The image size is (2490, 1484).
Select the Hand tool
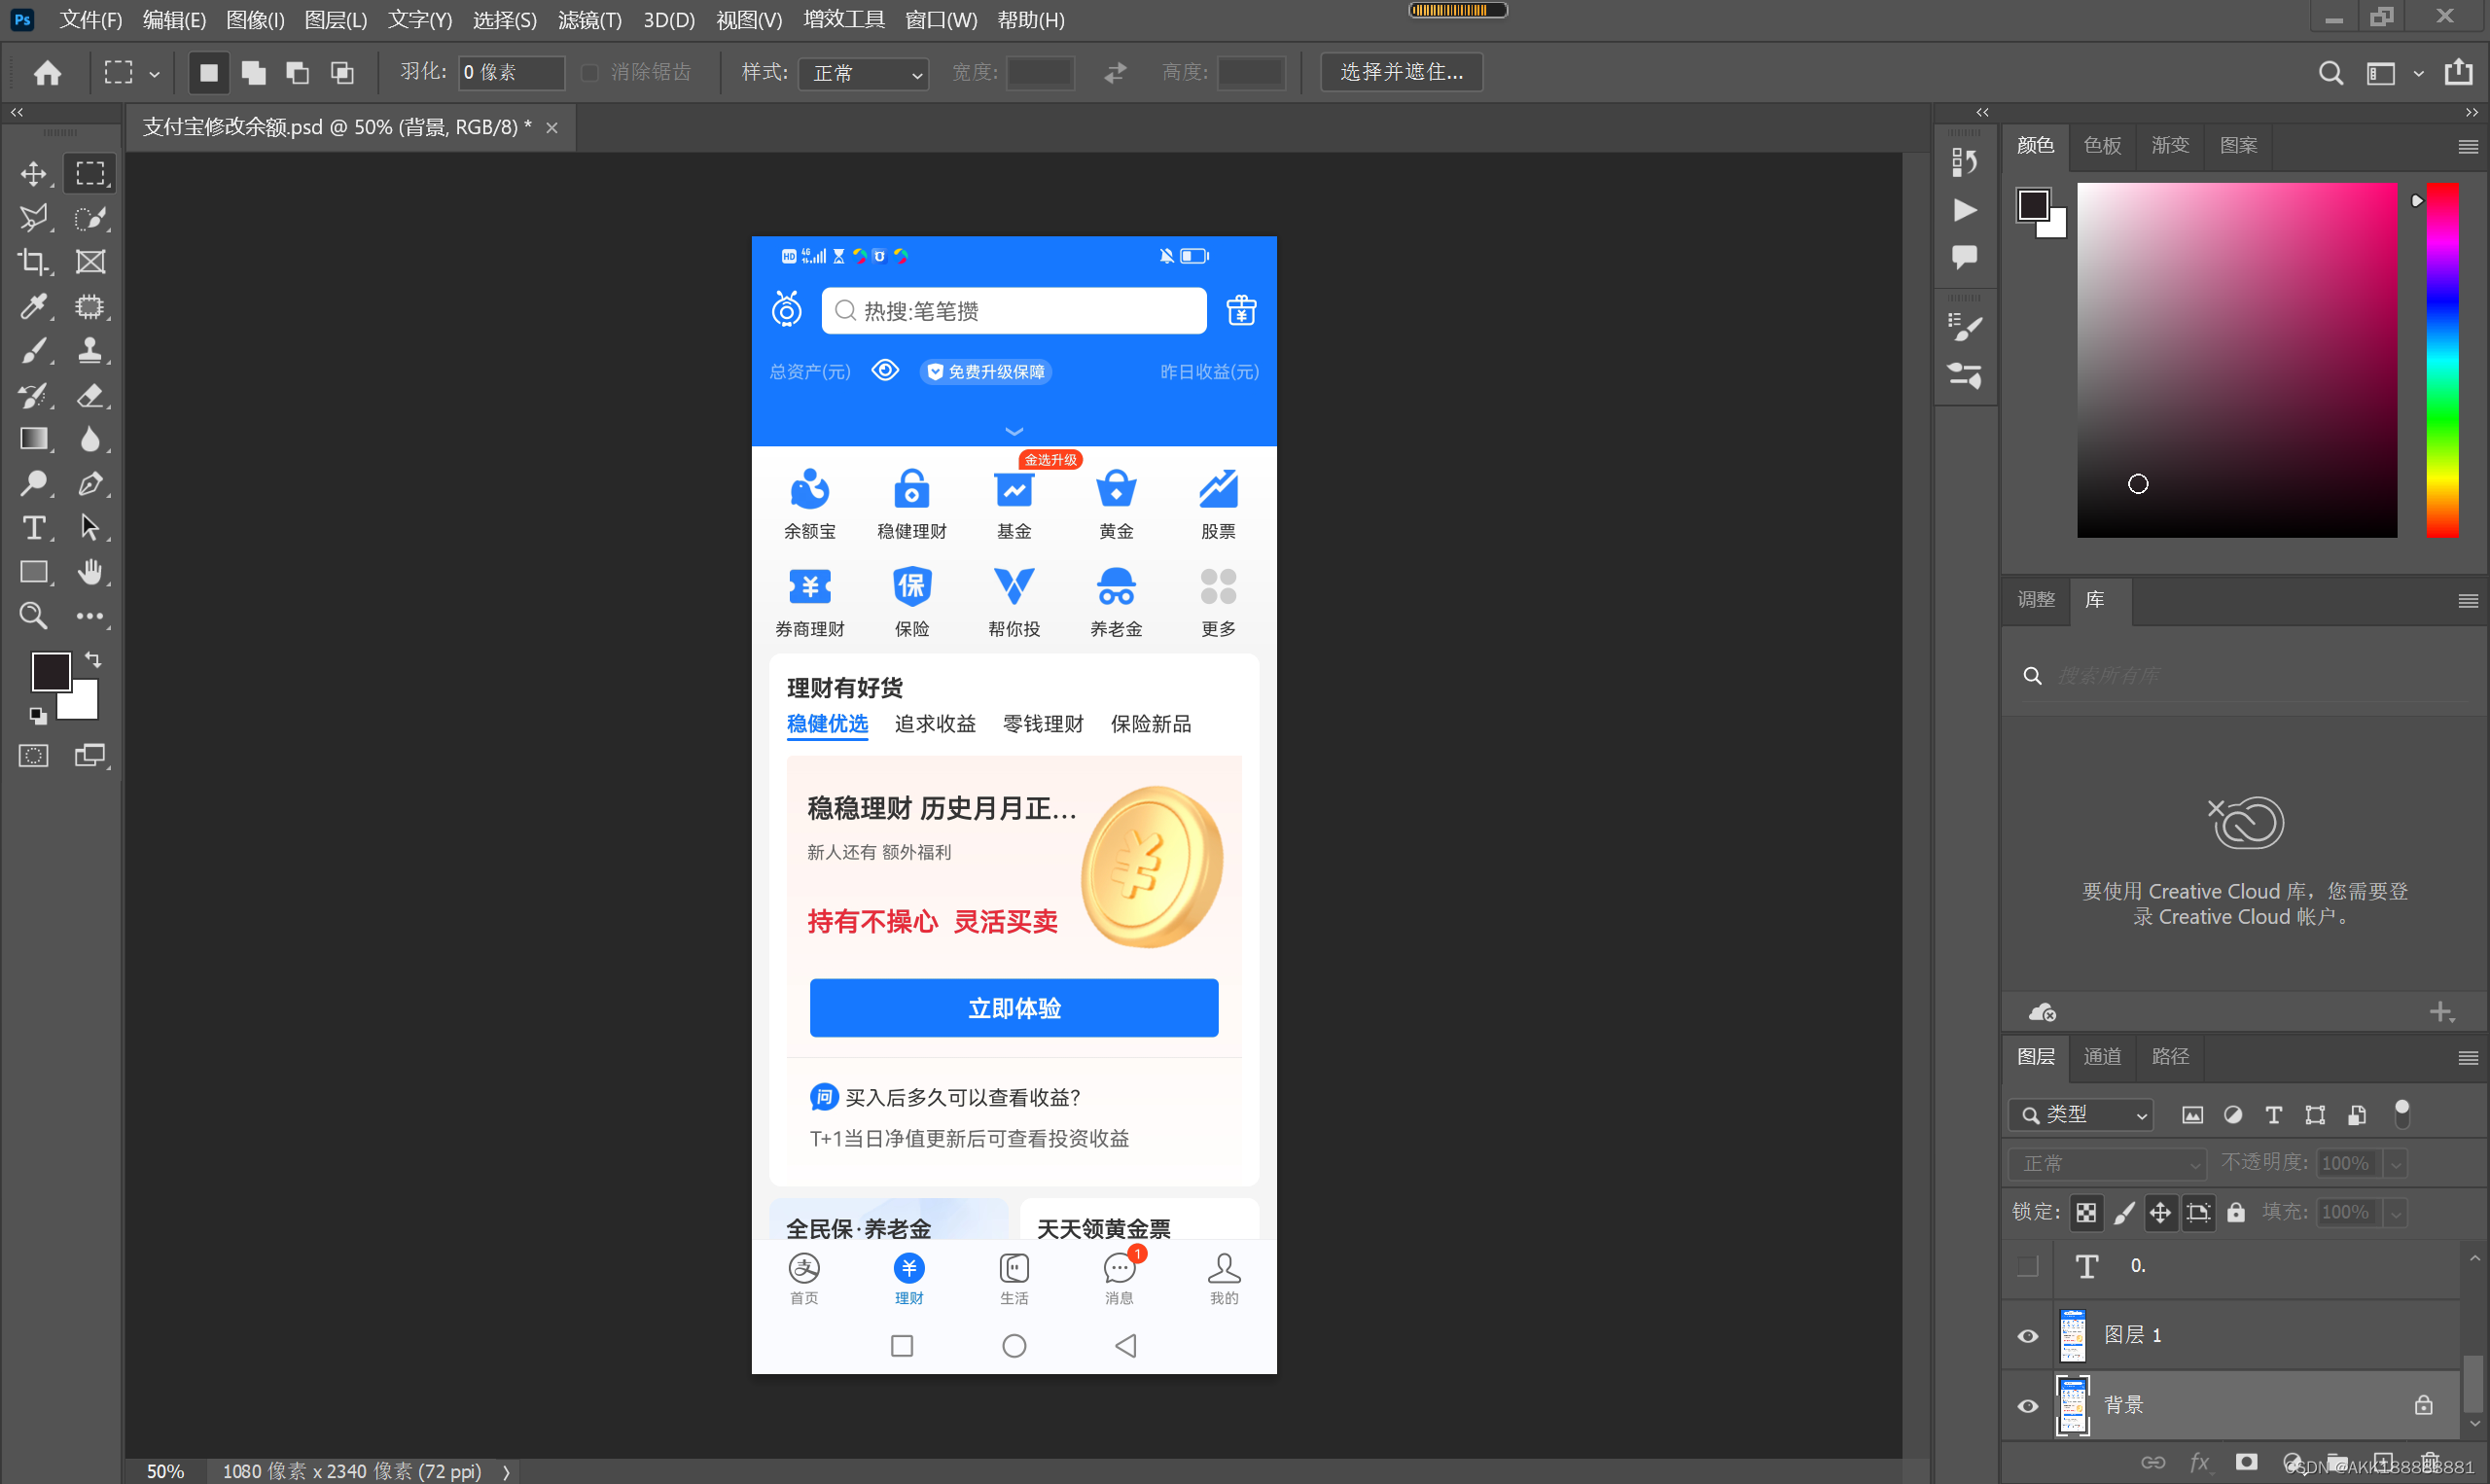90,572
